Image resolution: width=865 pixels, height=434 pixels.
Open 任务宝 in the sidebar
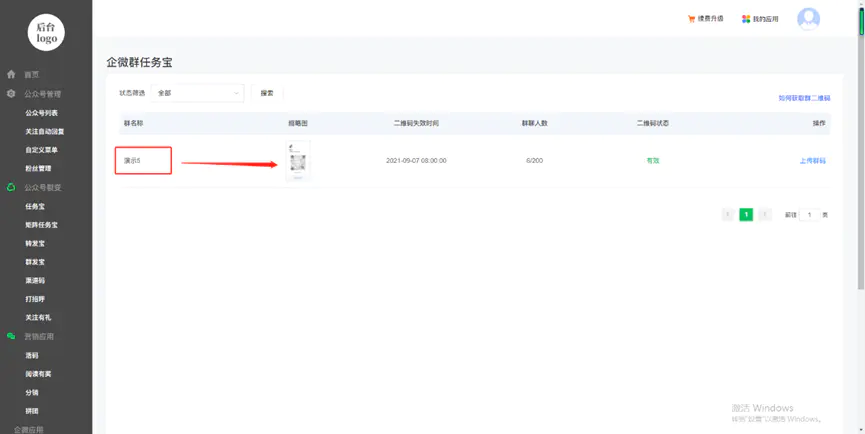(x=35, y=206)
